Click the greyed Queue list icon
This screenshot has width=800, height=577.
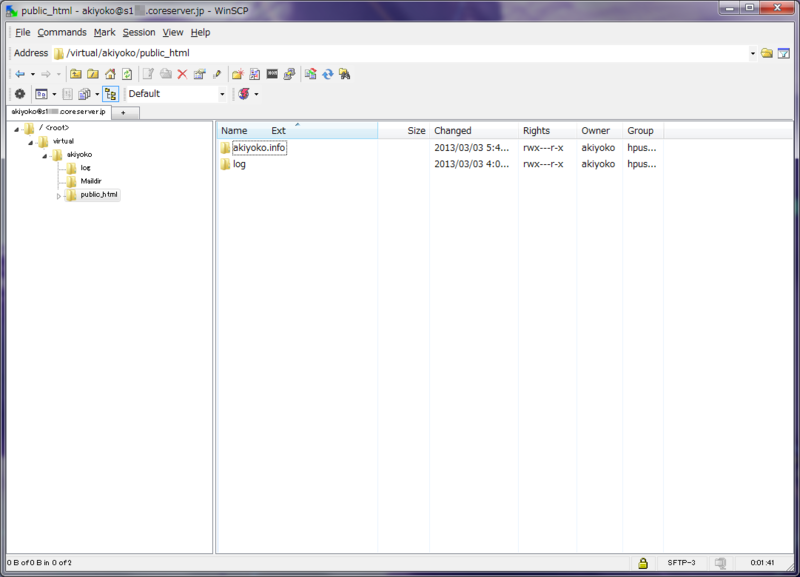pyautogui.click(x=67, y=94)
